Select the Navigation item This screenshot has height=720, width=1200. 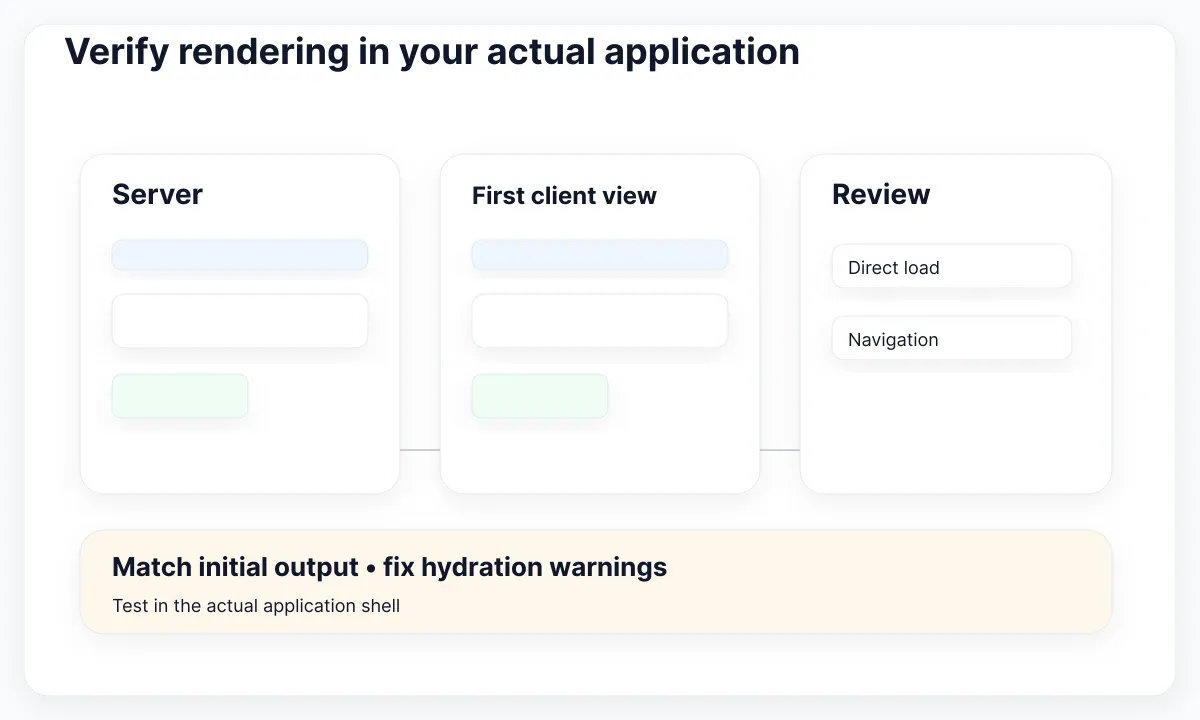tap(952, 339)
